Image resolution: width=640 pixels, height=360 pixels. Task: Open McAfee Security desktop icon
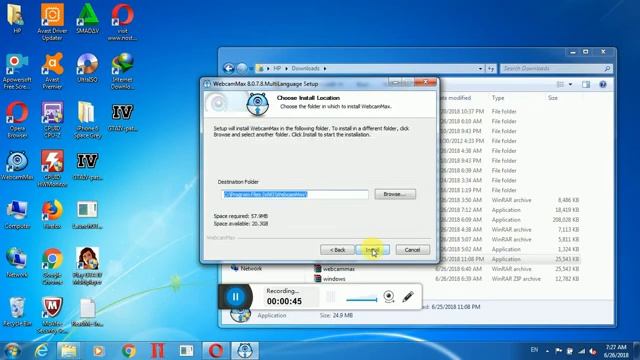[52, 316]
